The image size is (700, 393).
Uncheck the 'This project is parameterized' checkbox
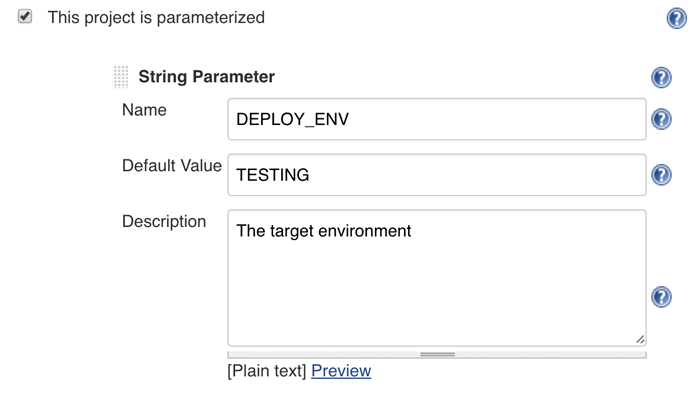tap(25, 17)
